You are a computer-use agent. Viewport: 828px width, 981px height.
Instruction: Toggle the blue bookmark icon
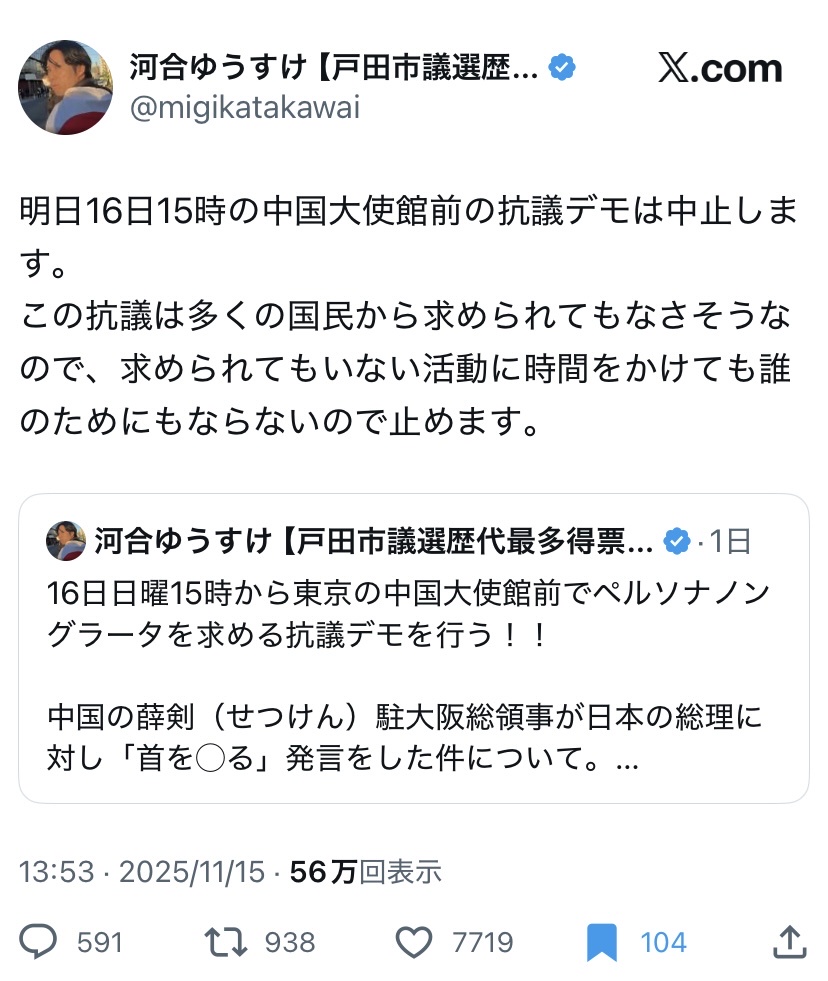click(602, 941)
